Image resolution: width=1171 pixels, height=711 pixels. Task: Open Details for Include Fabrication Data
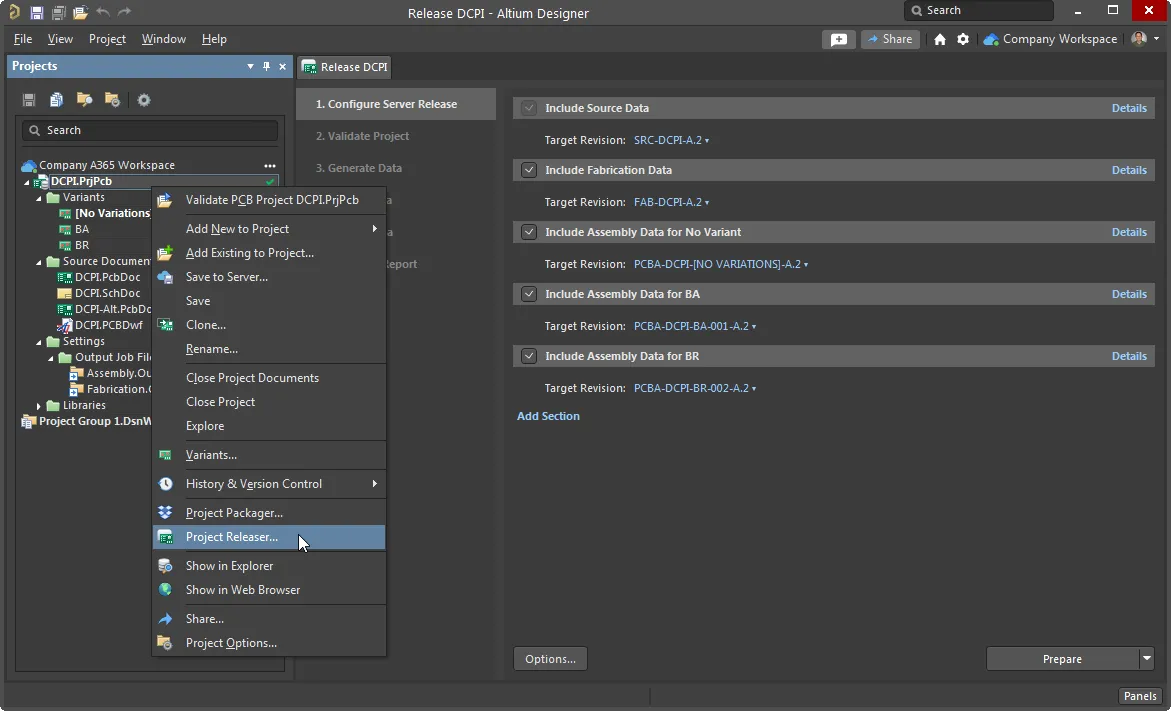1129,170
